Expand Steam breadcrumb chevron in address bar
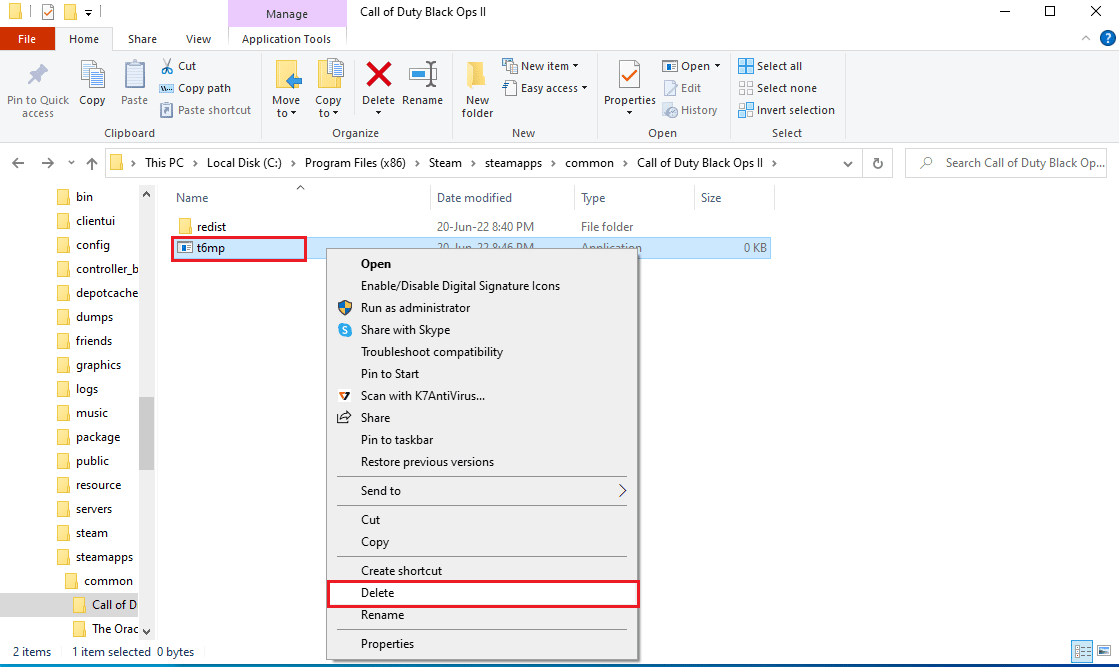Screen dimensions: 1119x667 click(x=474, y=163)
